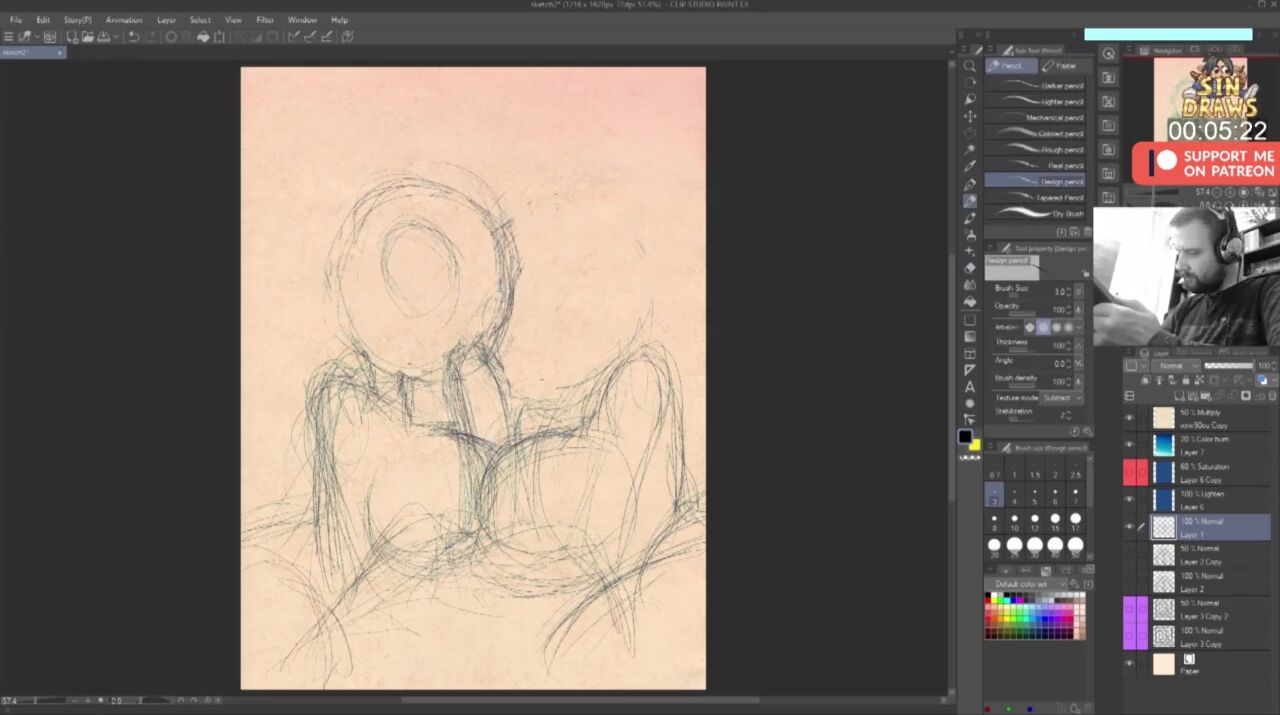
Task: Select the Move layer tool
Action: [x=969, y=116]
